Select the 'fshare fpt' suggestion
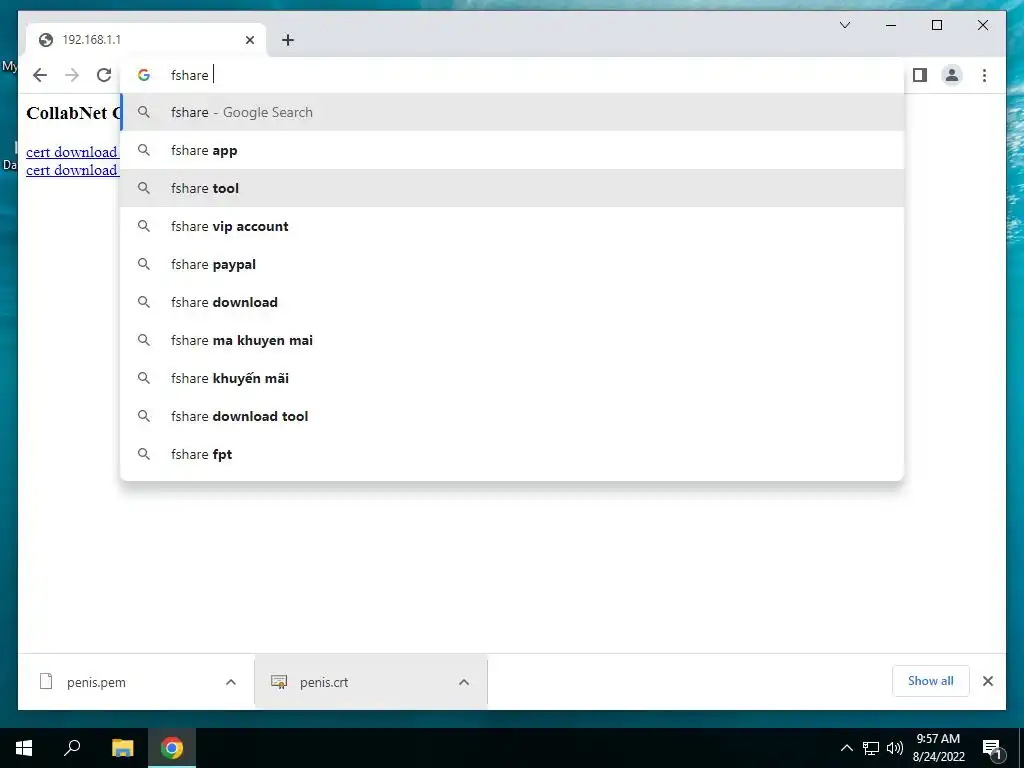 (512, 454)
